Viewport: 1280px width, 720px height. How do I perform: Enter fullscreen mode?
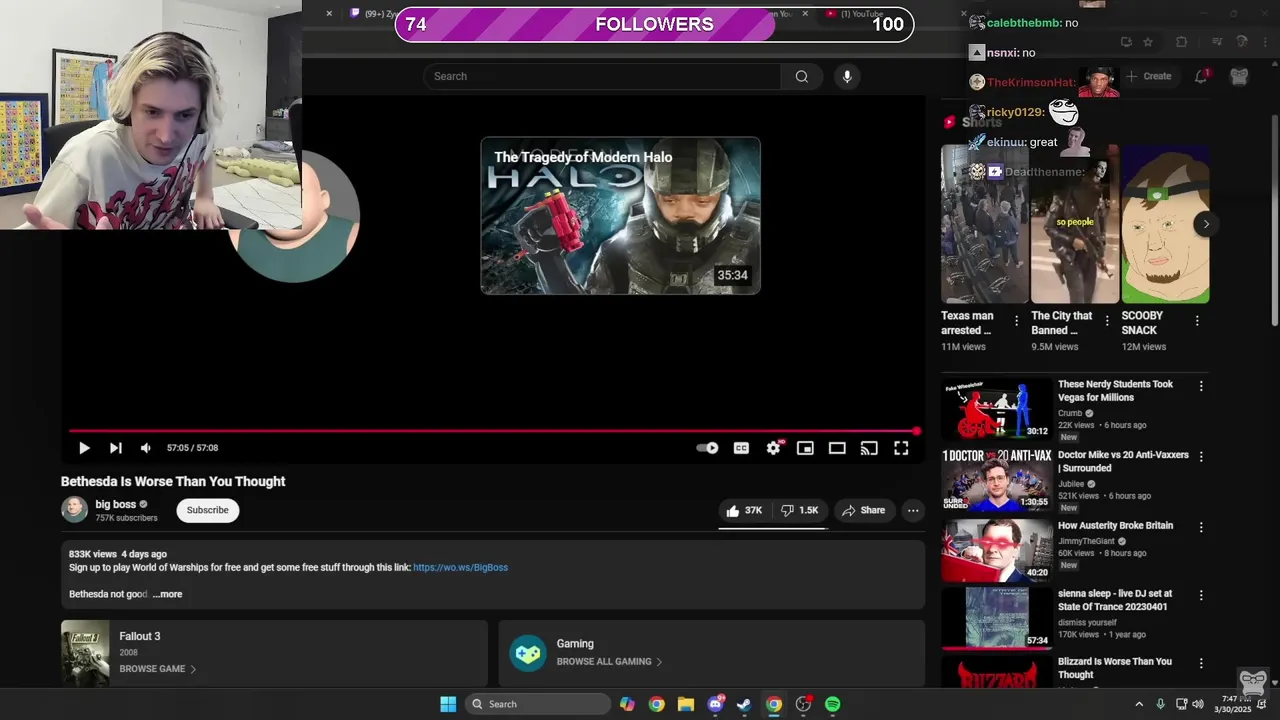click(901, 448)
